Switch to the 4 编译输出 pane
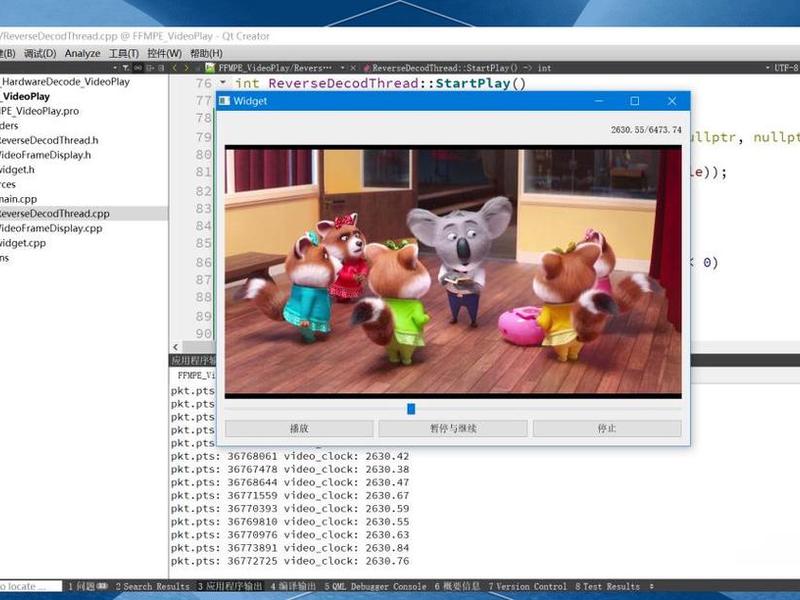The width and height of the screenshot is (800, 600). [x=293, y=586]
